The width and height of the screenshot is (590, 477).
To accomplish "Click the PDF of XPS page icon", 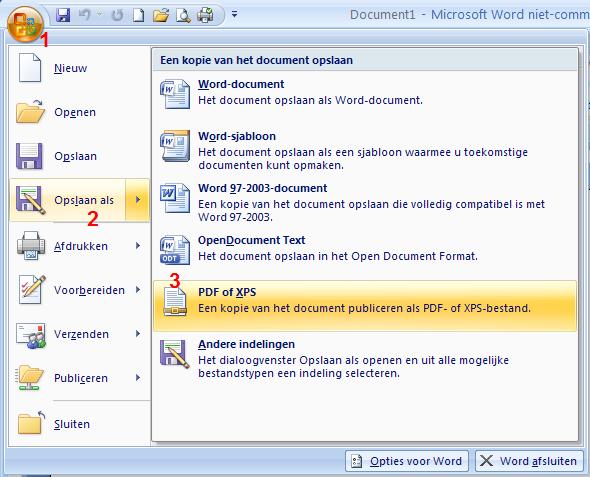I will [x=175, y=301].
